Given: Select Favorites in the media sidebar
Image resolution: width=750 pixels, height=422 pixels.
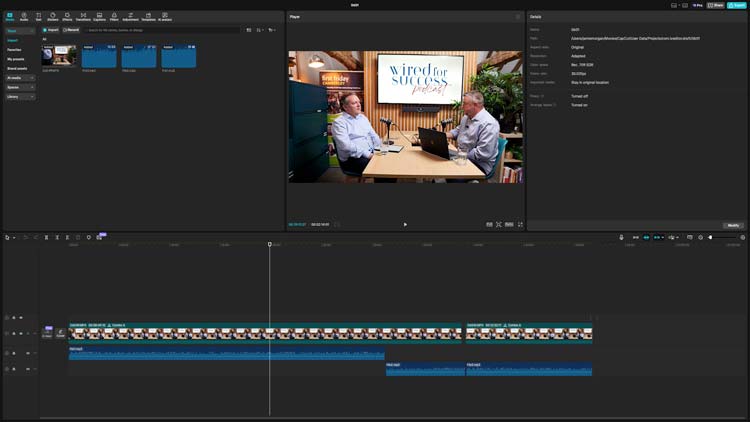Looking at the screenshot, I should [x=15, y=49].
